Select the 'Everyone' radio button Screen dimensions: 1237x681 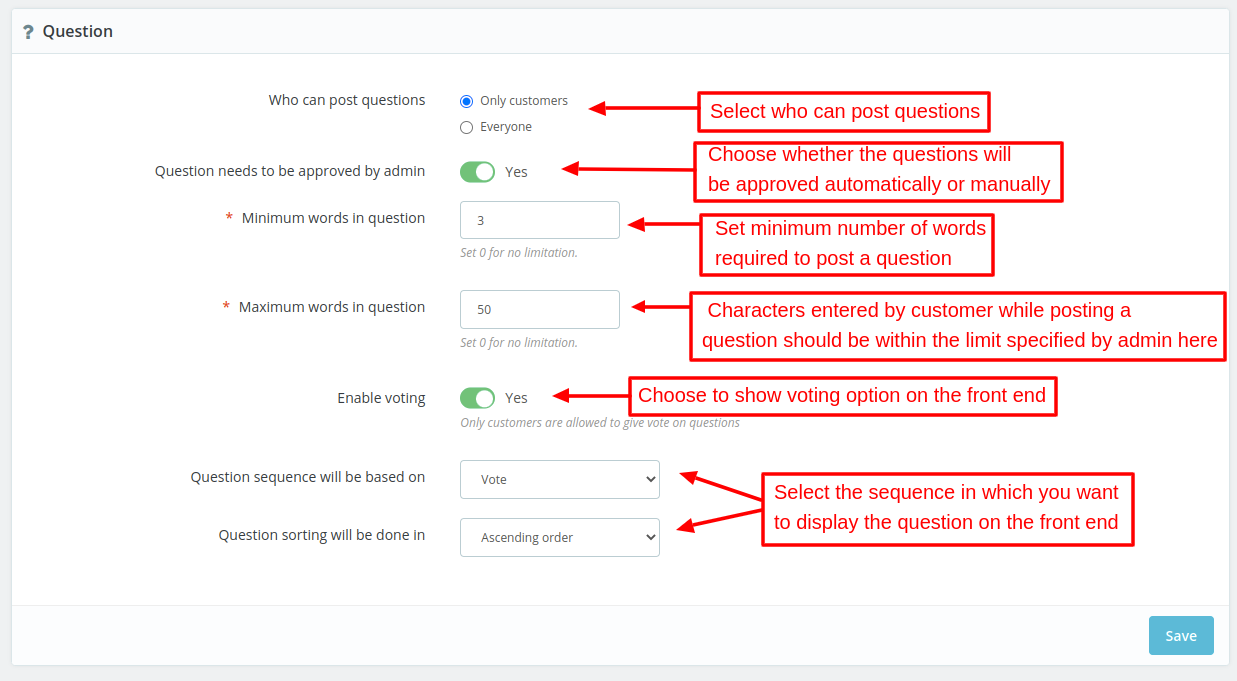[465, 126]
